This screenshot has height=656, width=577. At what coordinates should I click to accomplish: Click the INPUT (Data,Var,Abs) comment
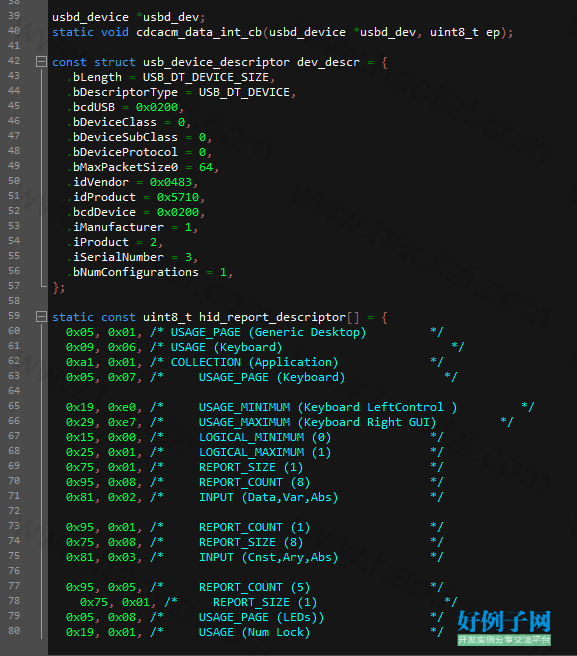(x=268, y=497)
